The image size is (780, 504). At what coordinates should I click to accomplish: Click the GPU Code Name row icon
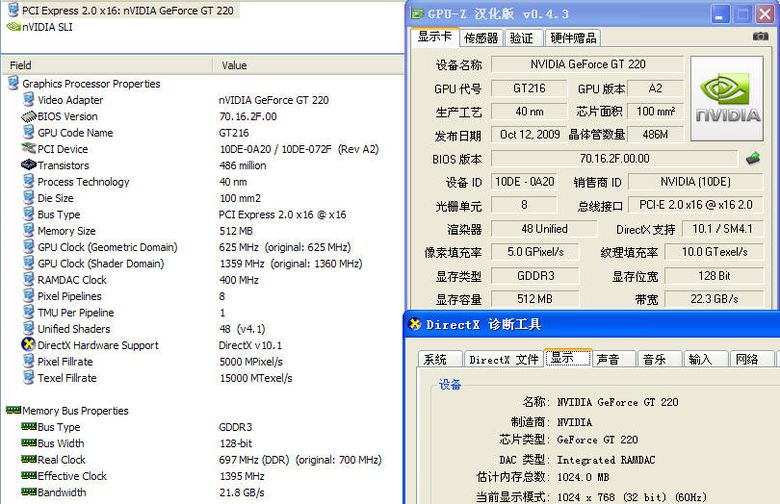pyautogui.click(x=29, y=132)
